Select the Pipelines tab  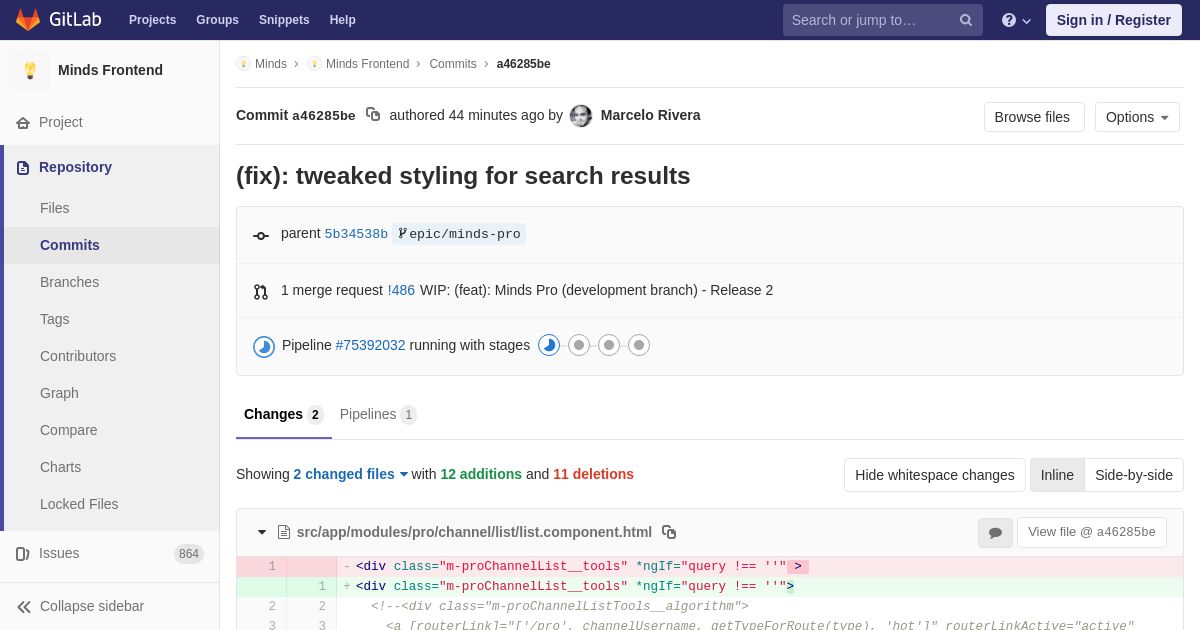(378, 414)
